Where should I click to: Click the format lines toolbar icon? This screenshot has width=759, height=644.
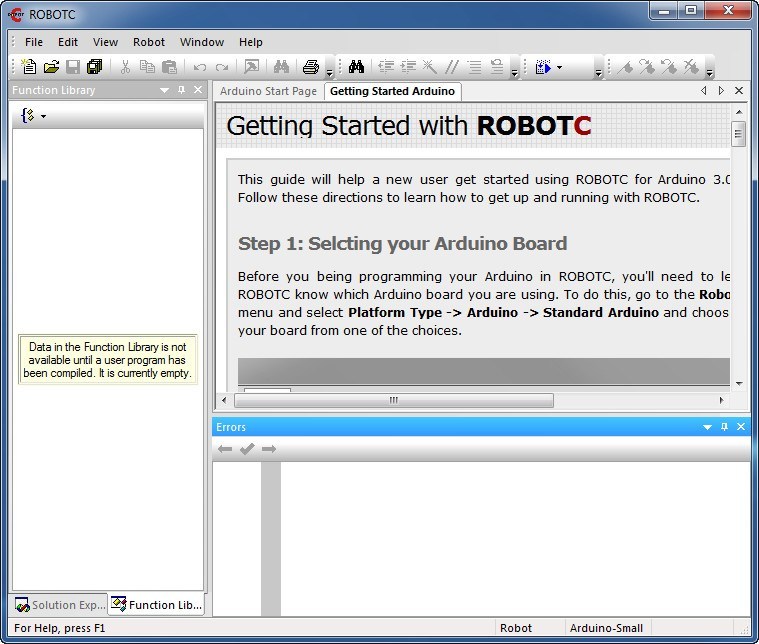(474, 67)
